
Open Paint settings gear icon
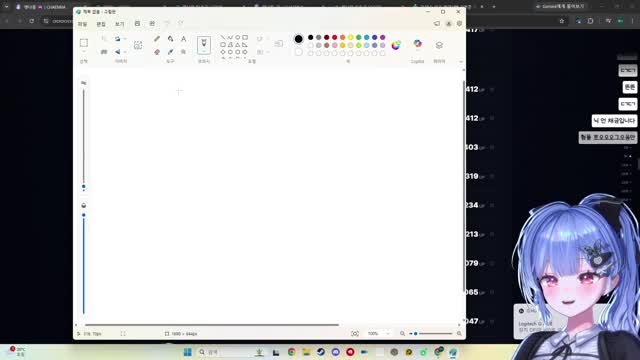[x=460, y=24]
